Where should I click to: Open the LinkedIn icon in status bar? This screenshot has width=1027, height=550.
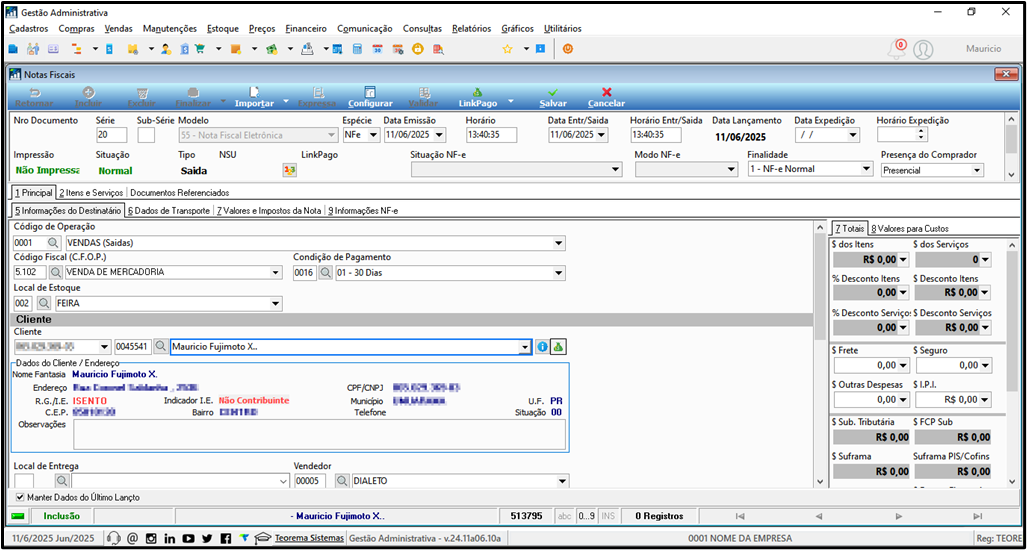click(170, 538)
